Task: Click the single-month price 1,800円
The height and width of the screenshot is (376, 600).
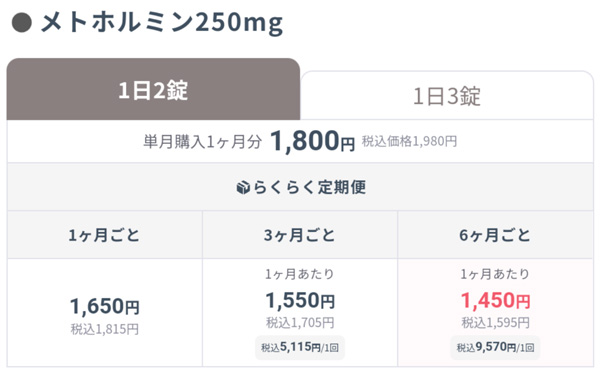Action: (312, 141)
